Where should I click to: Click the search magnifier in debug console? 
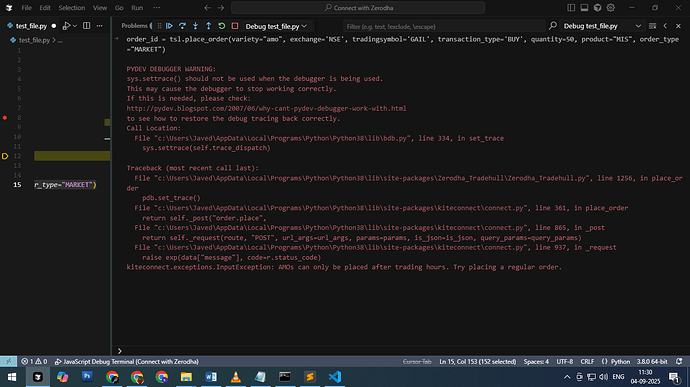[x=553, y=26]
